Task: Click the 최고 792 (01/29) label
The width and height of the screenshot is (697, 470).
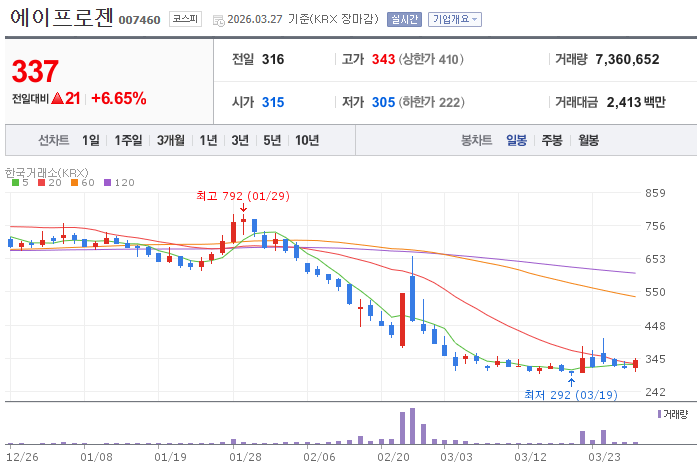Action: pyautogui.click(x=243, y=196)
